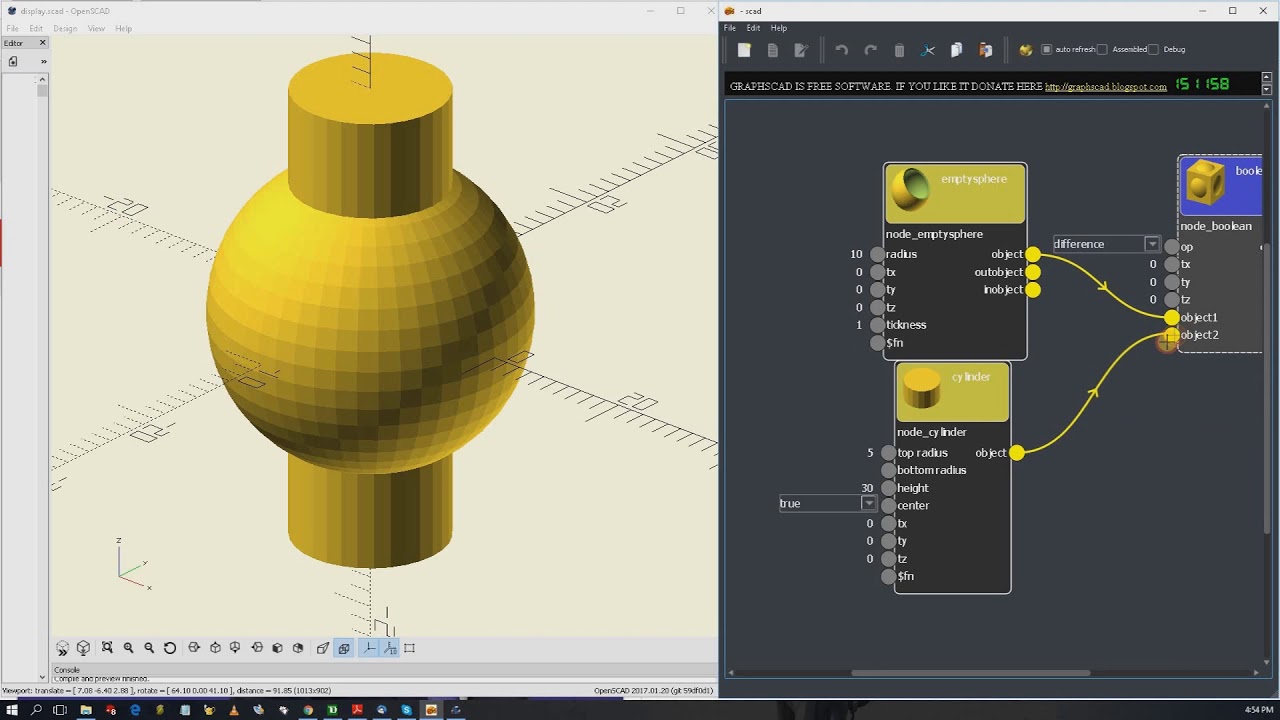Click the Render icon in OpenSCAD toolbar
1280x720 pixels.
[83, 648]
